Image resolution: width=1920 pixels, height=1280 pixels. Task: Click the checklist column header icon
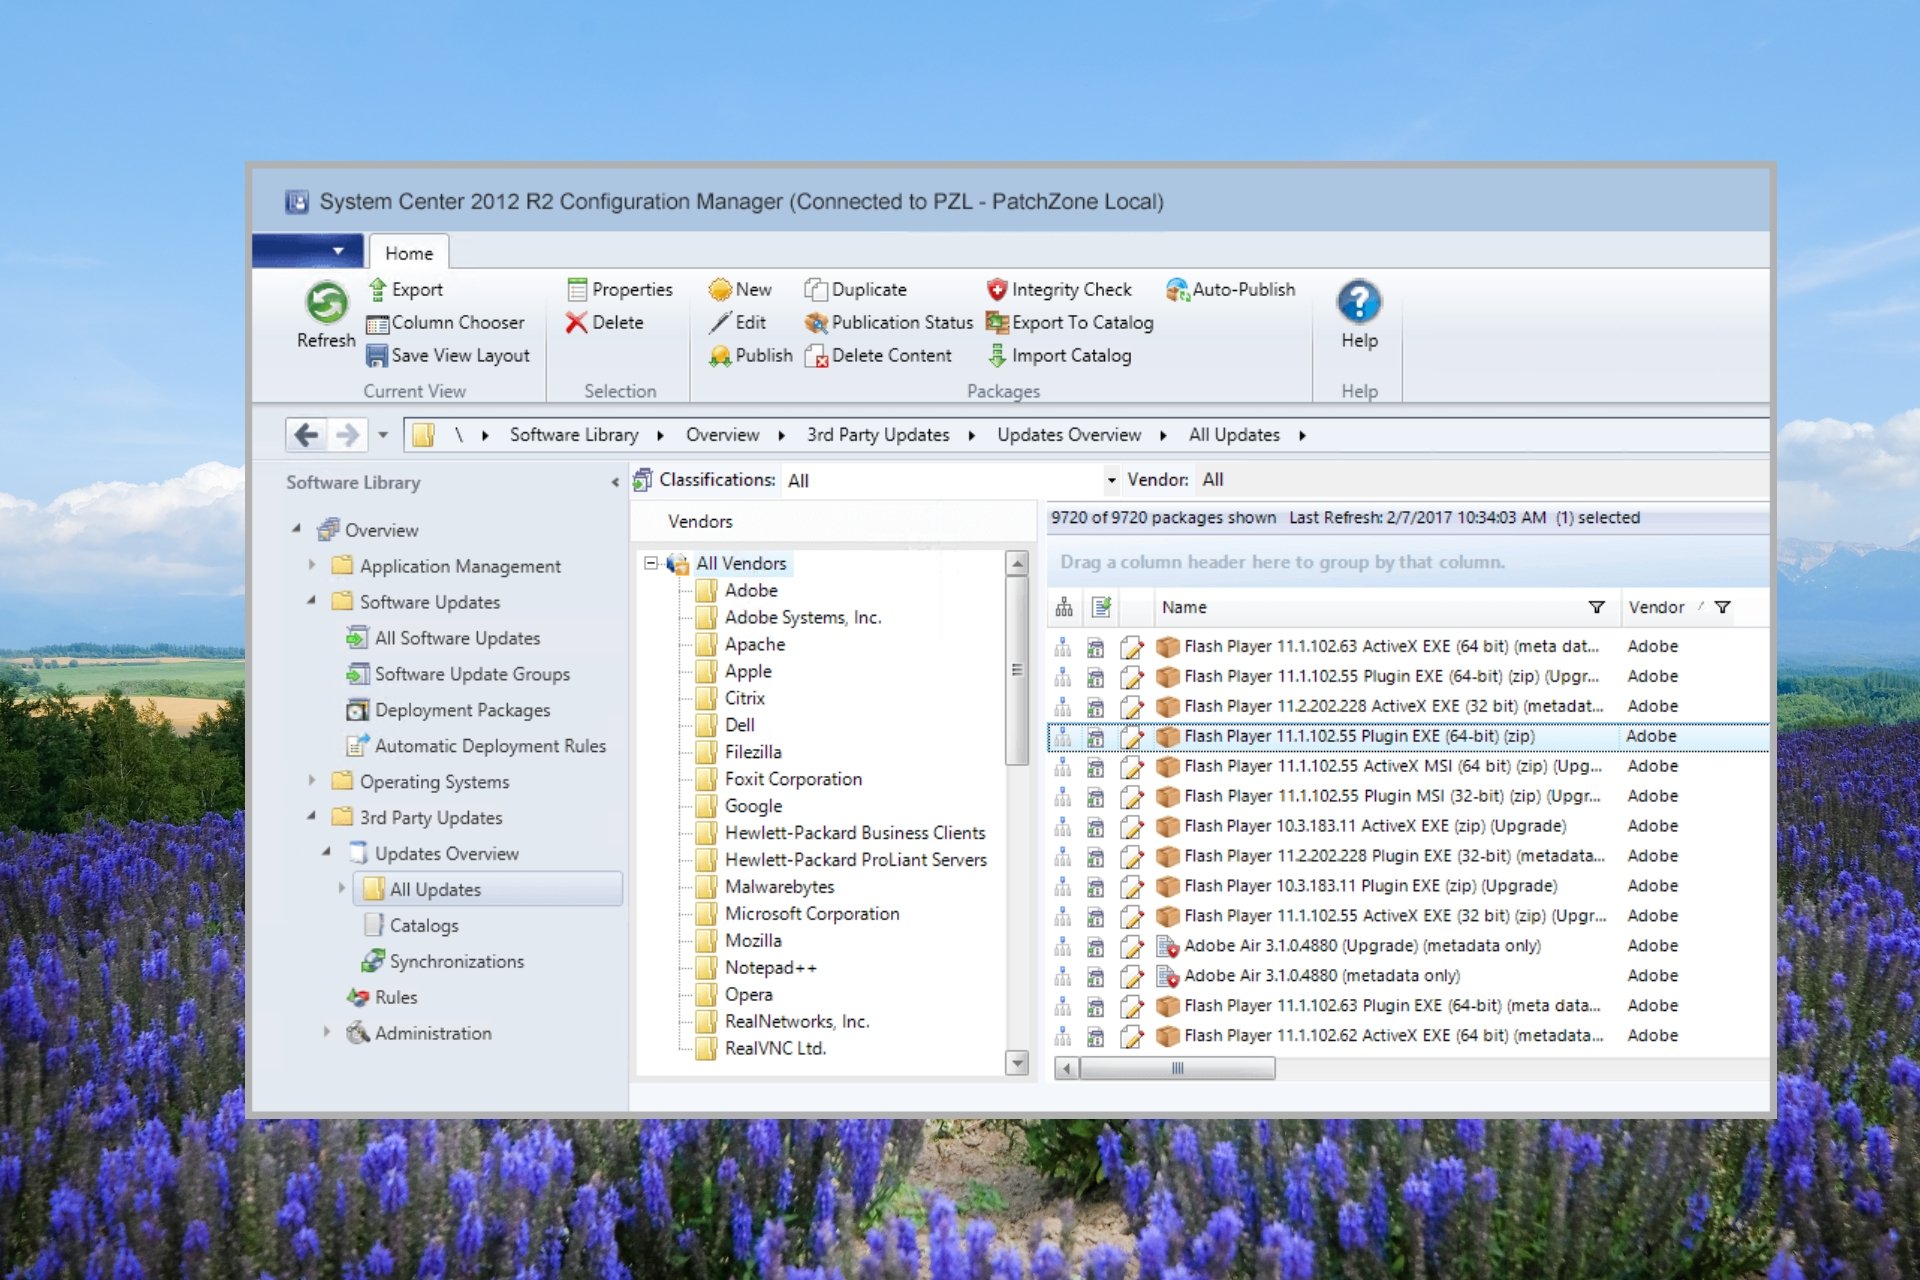coord(1101,607)
